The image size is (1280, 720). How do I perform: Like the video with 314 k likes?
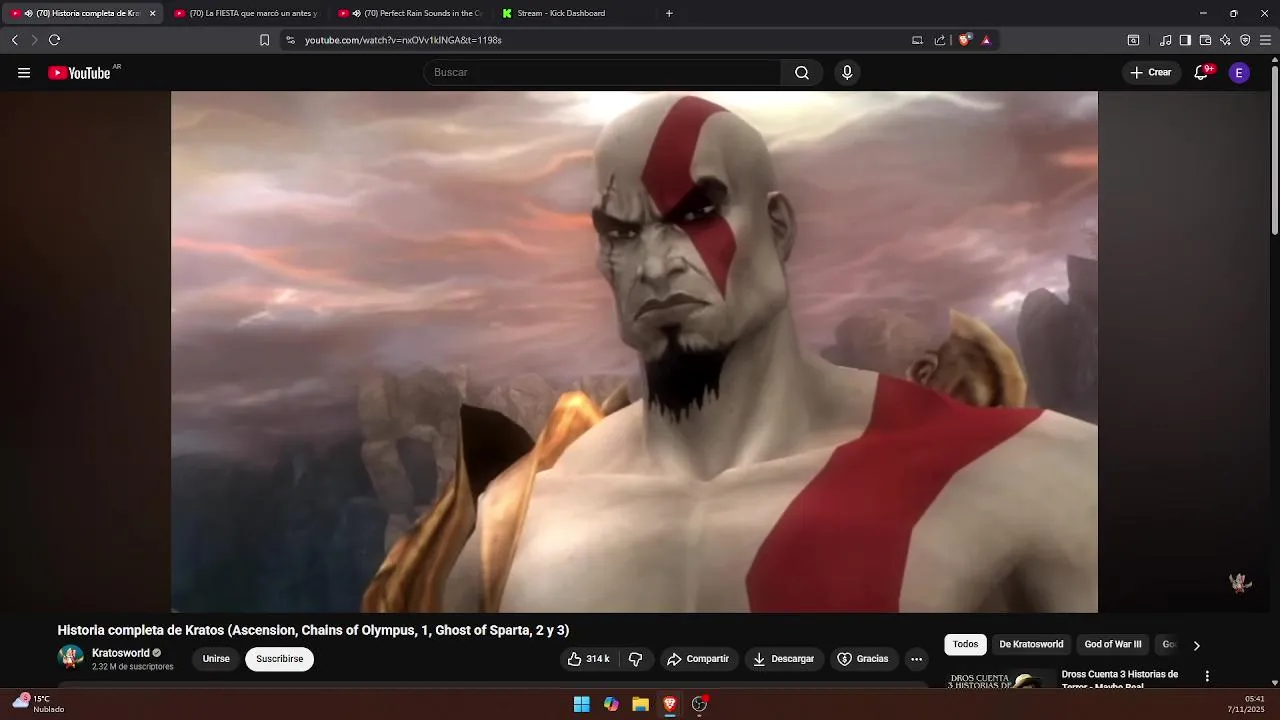(588, 659)
